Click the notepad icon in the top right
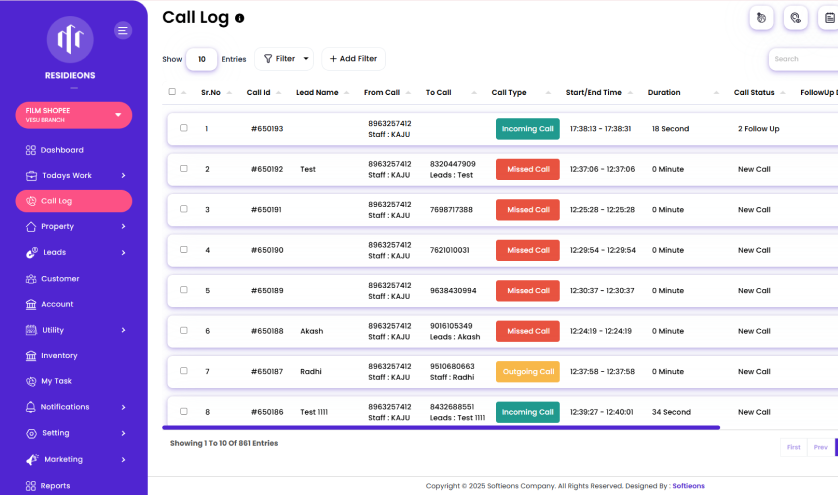 point(830,17)
